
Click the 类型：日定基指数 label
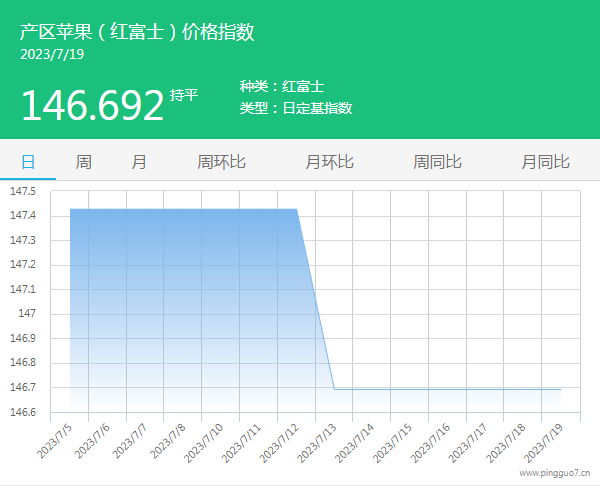[296, 108]
